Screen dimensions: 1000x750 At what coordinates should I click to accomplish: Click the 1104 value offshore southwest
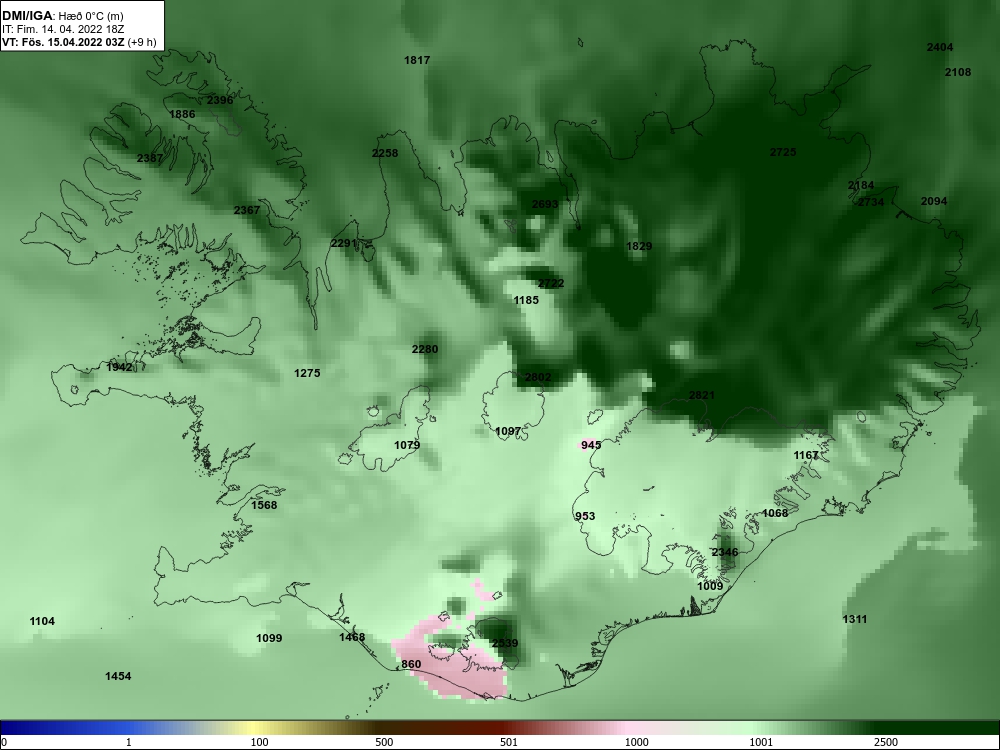coord(42,621)
